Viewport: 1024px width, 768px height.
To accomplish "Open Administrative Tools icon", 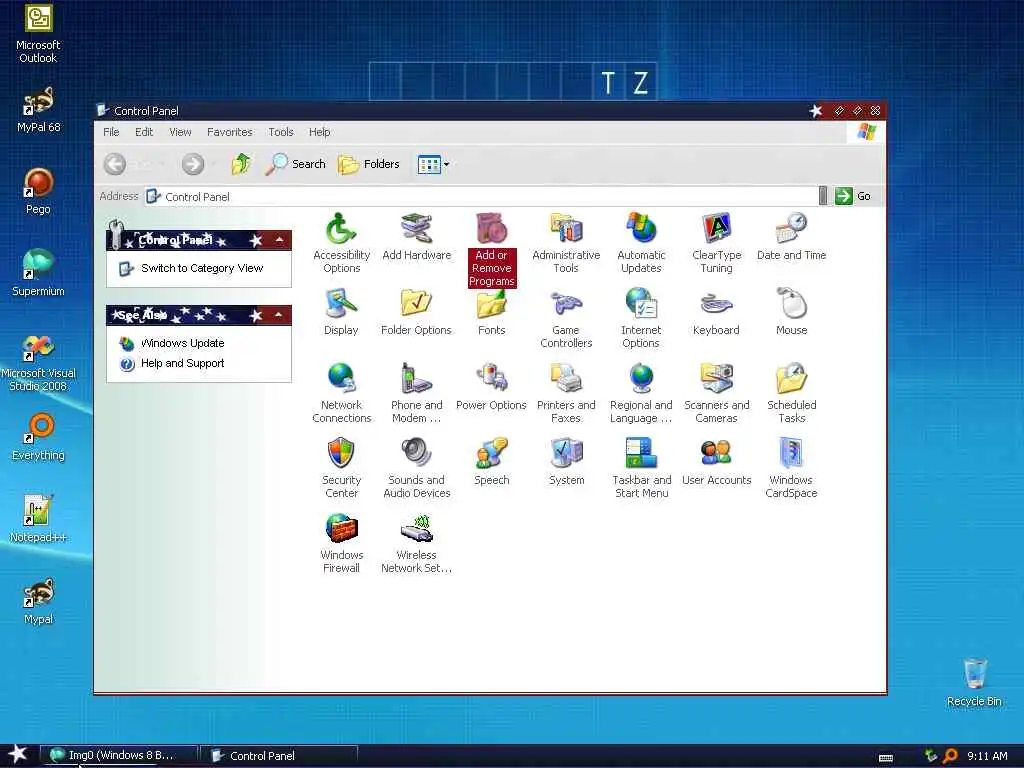I will coord(566,242).
